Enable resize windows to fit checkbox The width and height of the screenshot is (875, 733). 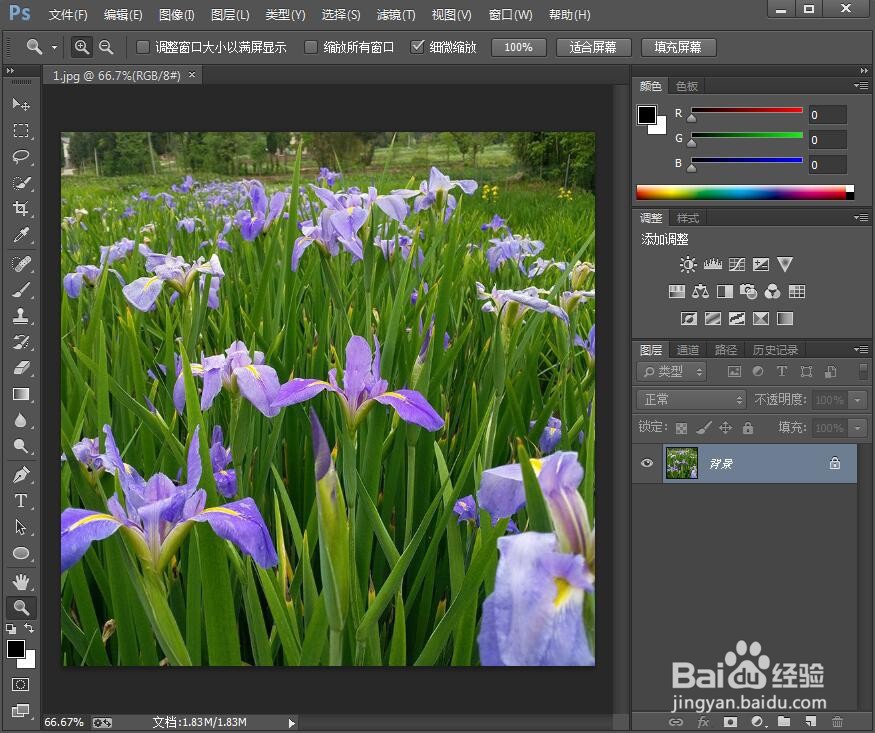(143, 47)
